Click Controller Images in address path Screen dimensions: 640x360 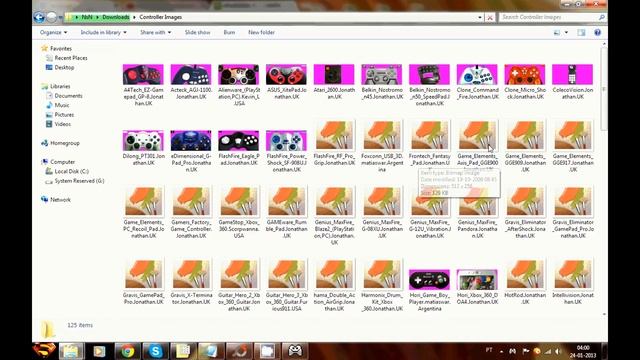(160, 17)
